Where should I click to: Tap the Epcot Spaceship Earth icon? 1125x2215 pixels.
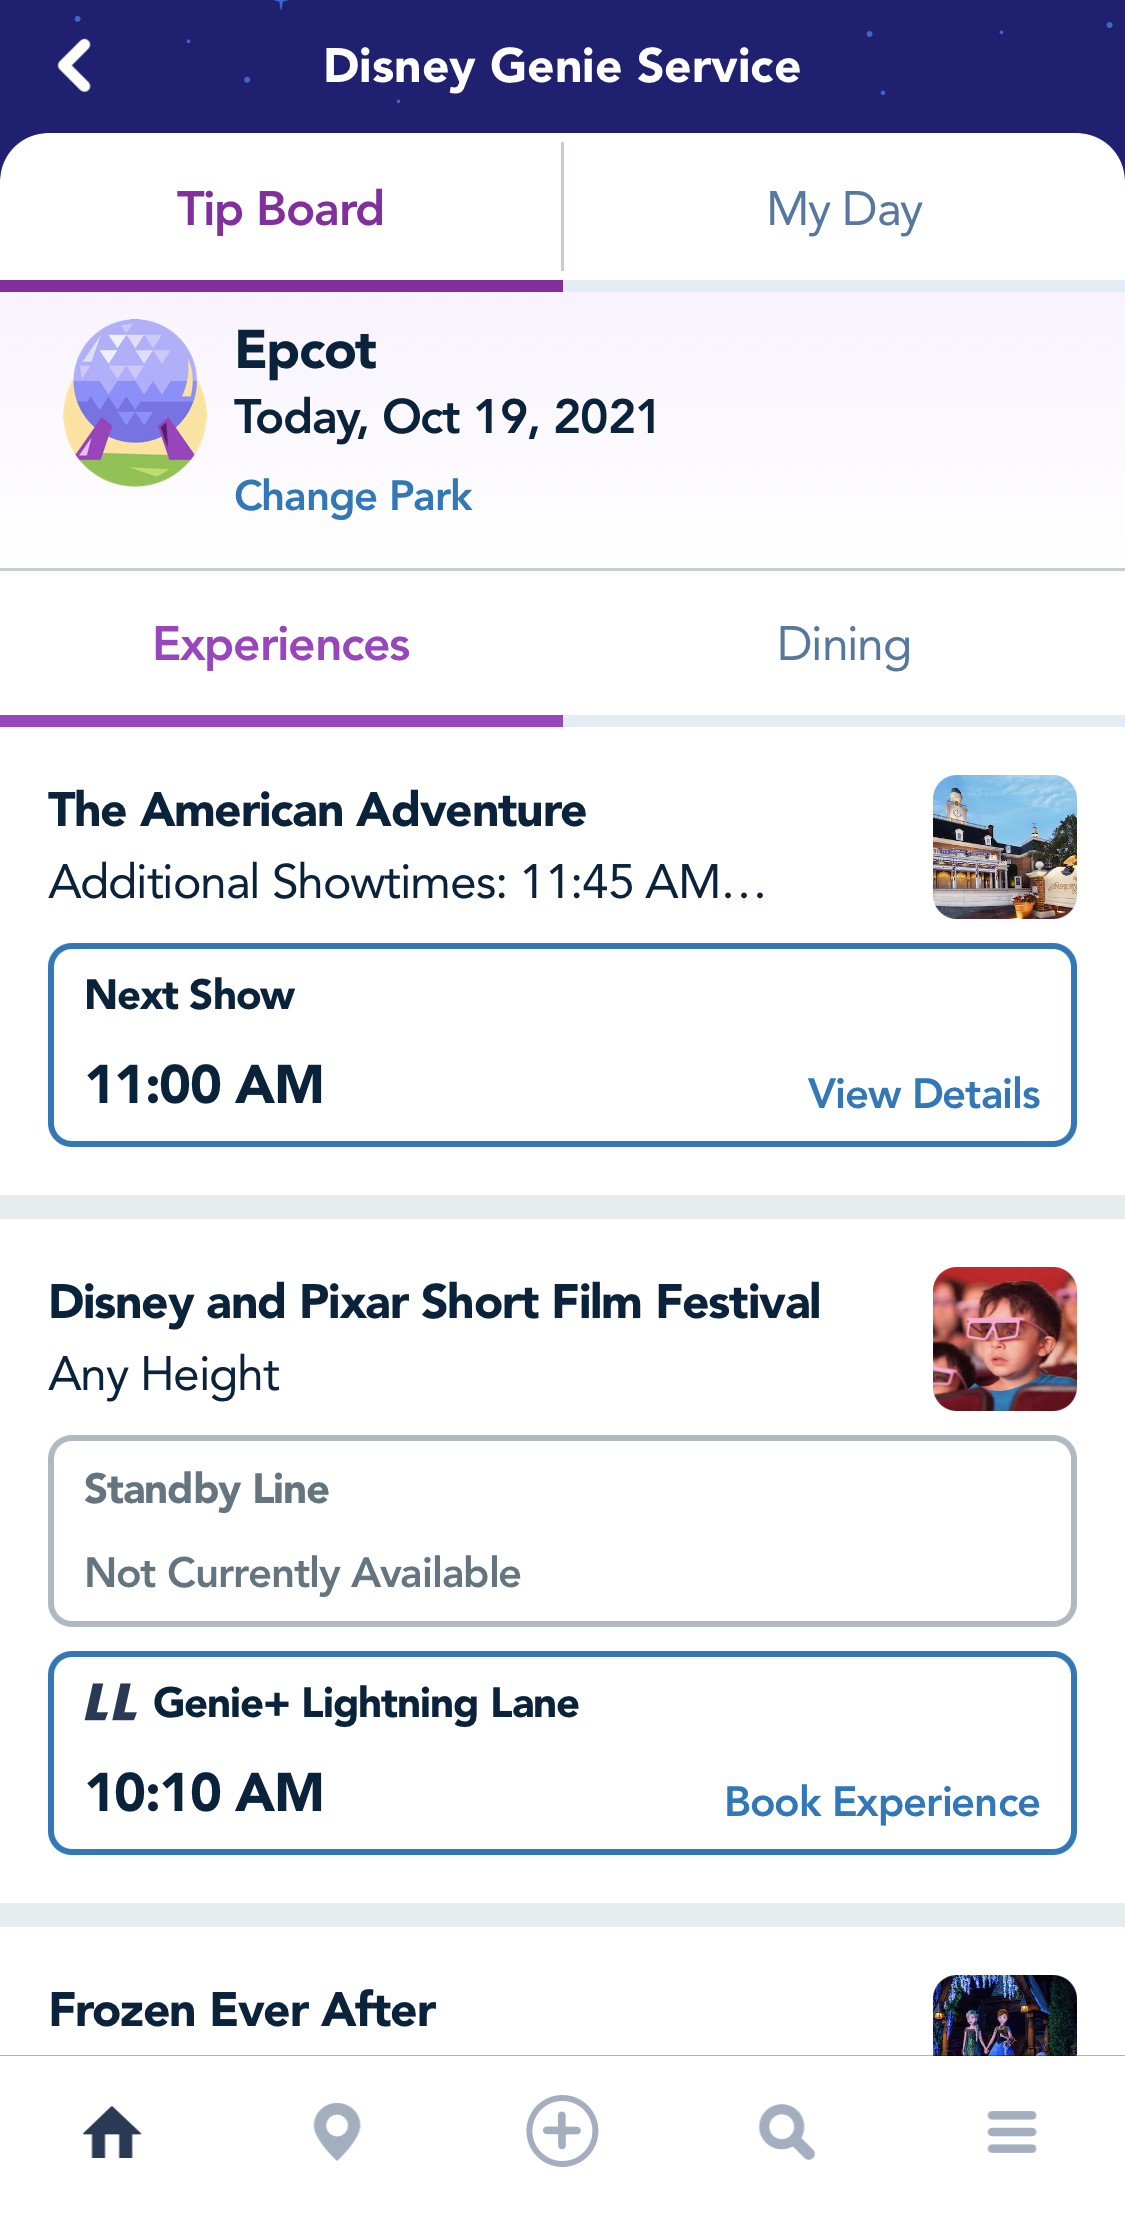point(135,403)
